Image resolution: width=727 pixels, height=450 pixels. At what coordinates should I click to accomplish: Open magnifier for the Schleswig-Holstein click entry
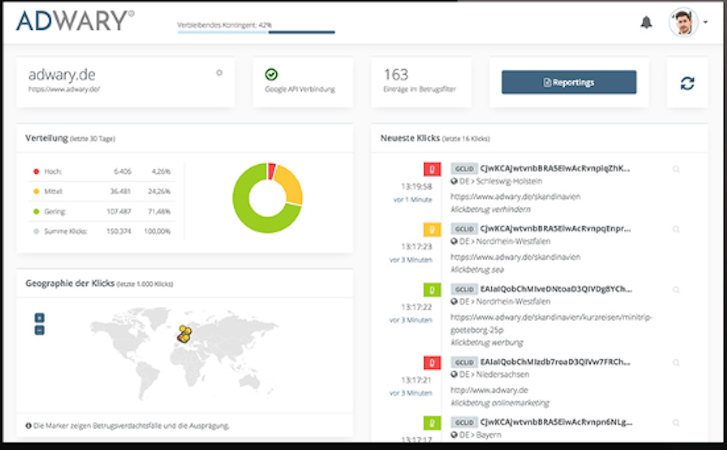pyautogui.click(x=676, y=169)
